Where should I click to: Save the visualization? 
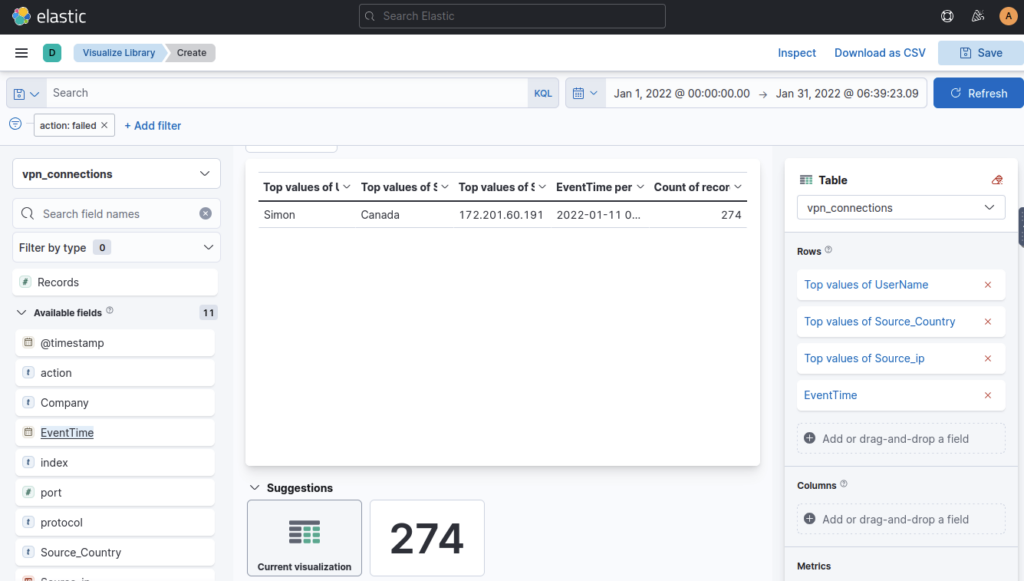981,53
